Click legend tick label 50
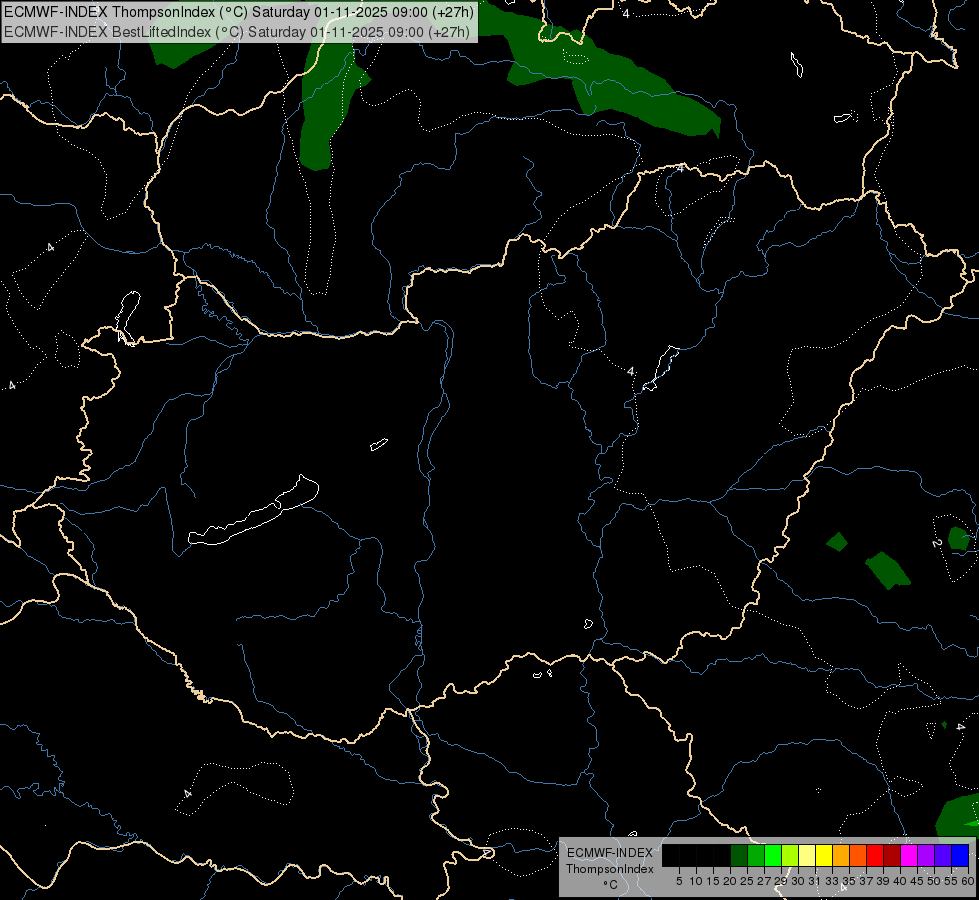Screen dimensions: 979x900 pos(934,881)
